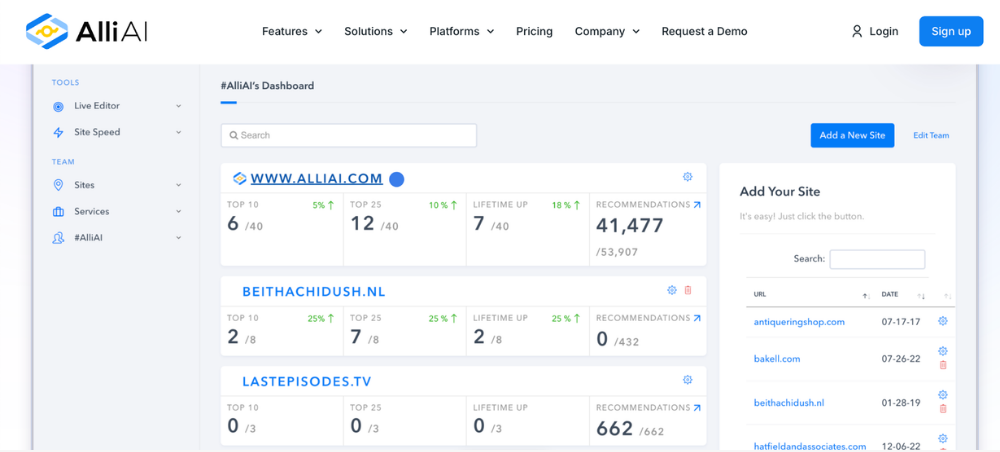
Task: Click the Sites location pin icon
Action: [58, 185]
